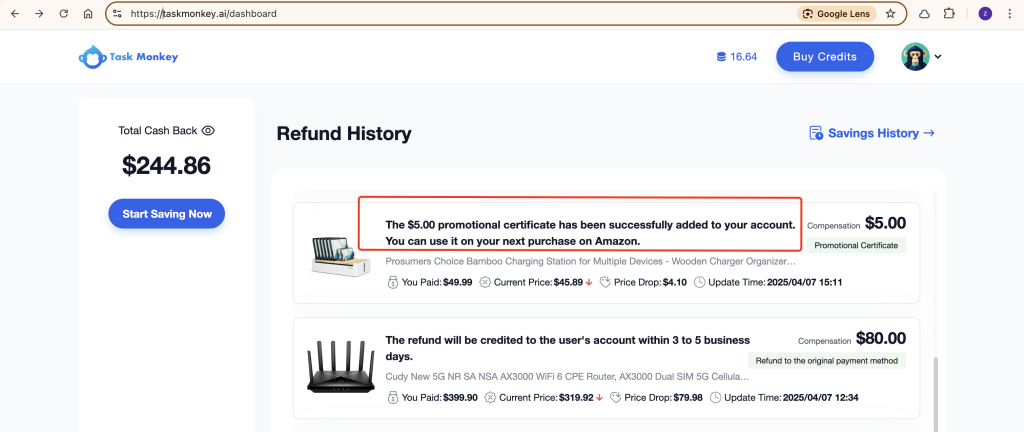Image resolution: width=1024 pixels, height=432 pixels.
Task: Select the $244.86 total cash back amount
Action: pos(167,166)
